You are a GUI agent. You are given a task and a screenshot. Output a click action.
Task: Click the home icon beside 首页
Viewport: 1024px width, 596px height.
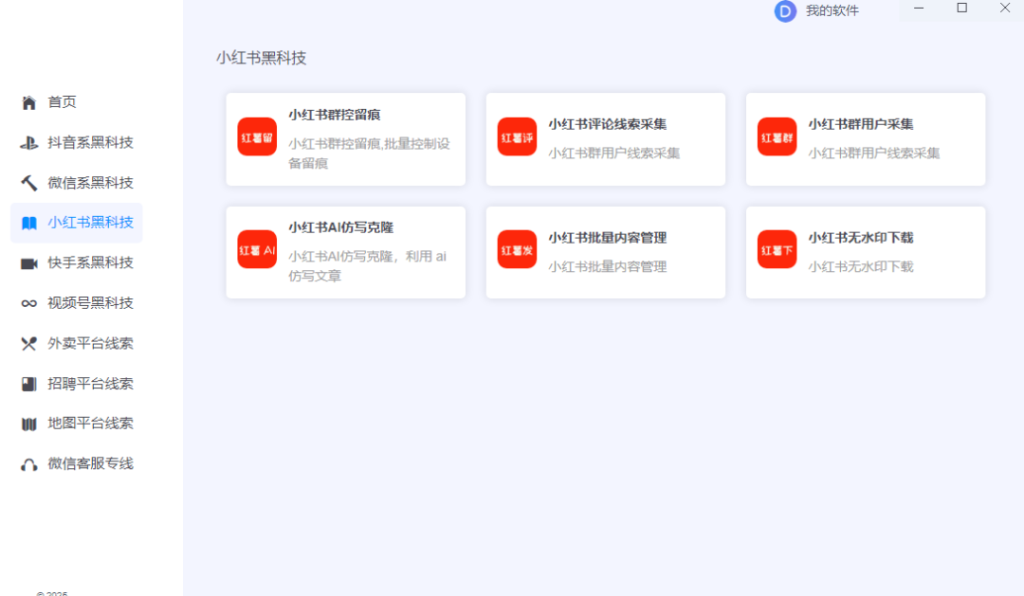pyautogui.click(x=28, y=102)
